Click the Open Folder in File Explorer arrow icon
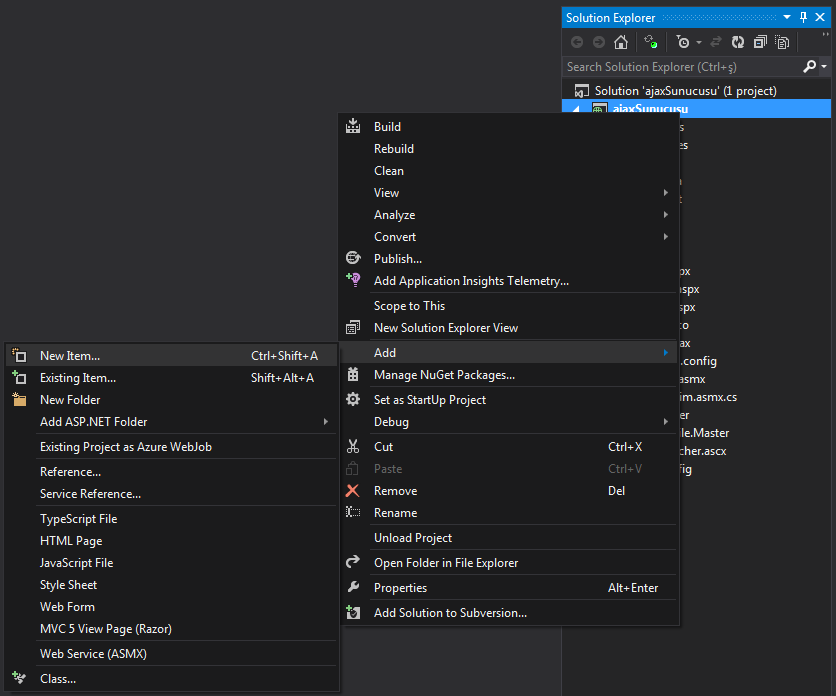Image resolution: width=836 pixels, height=696 pixels. pyautogui.click(x=353, y=562)
